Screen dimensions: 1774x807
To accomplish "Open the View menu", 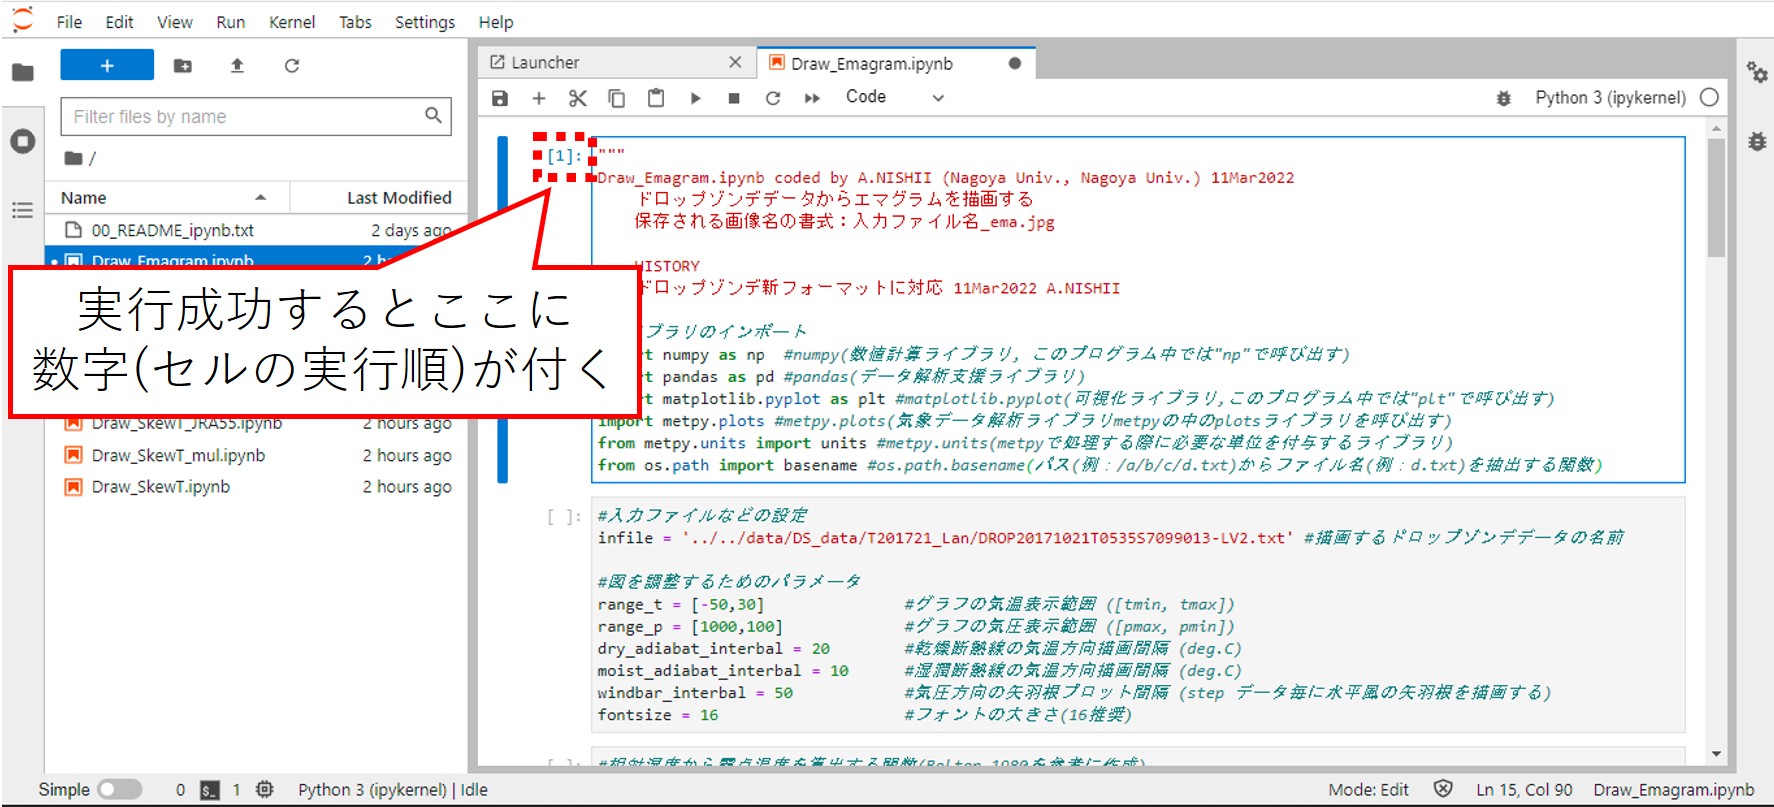I will (x=175, y=21).
